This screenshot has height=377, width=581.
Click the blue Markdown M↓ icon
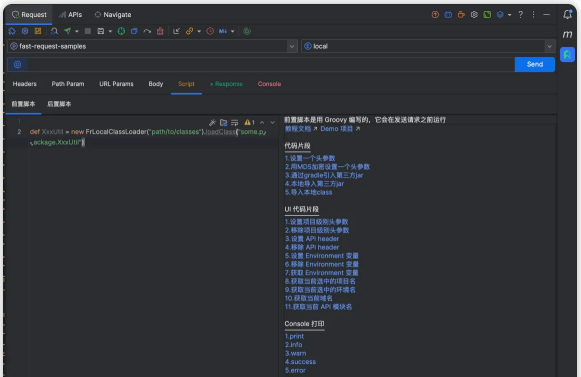[x=223, y=31]
